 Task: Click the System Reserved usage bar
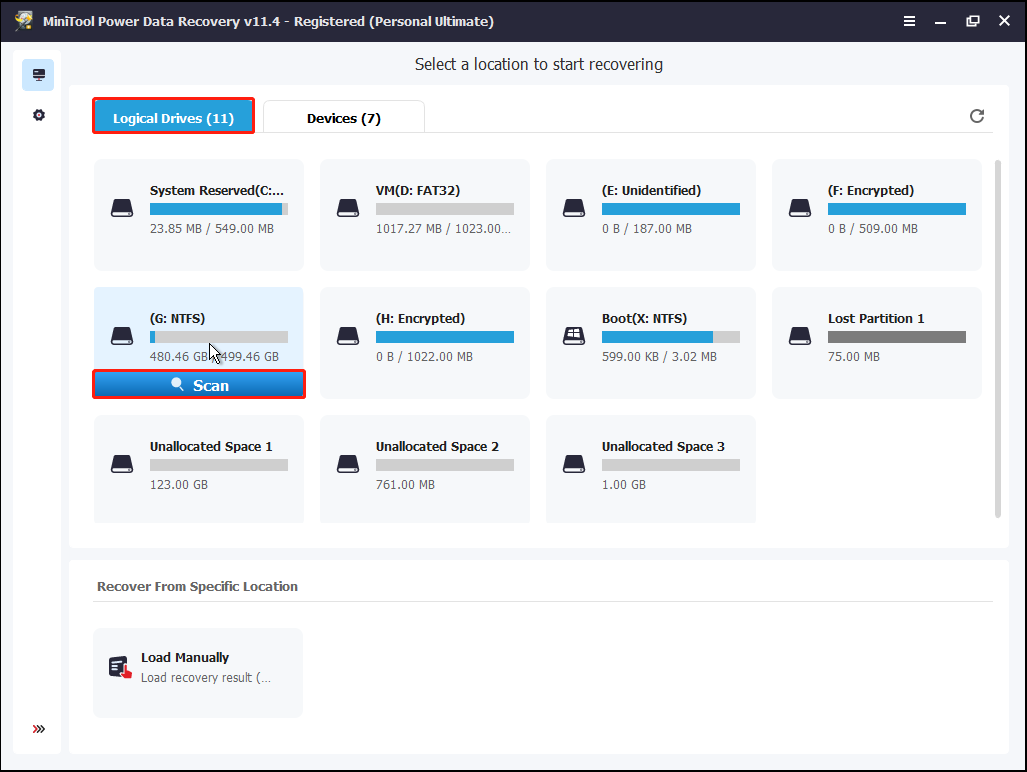click(x=219, y=209)
